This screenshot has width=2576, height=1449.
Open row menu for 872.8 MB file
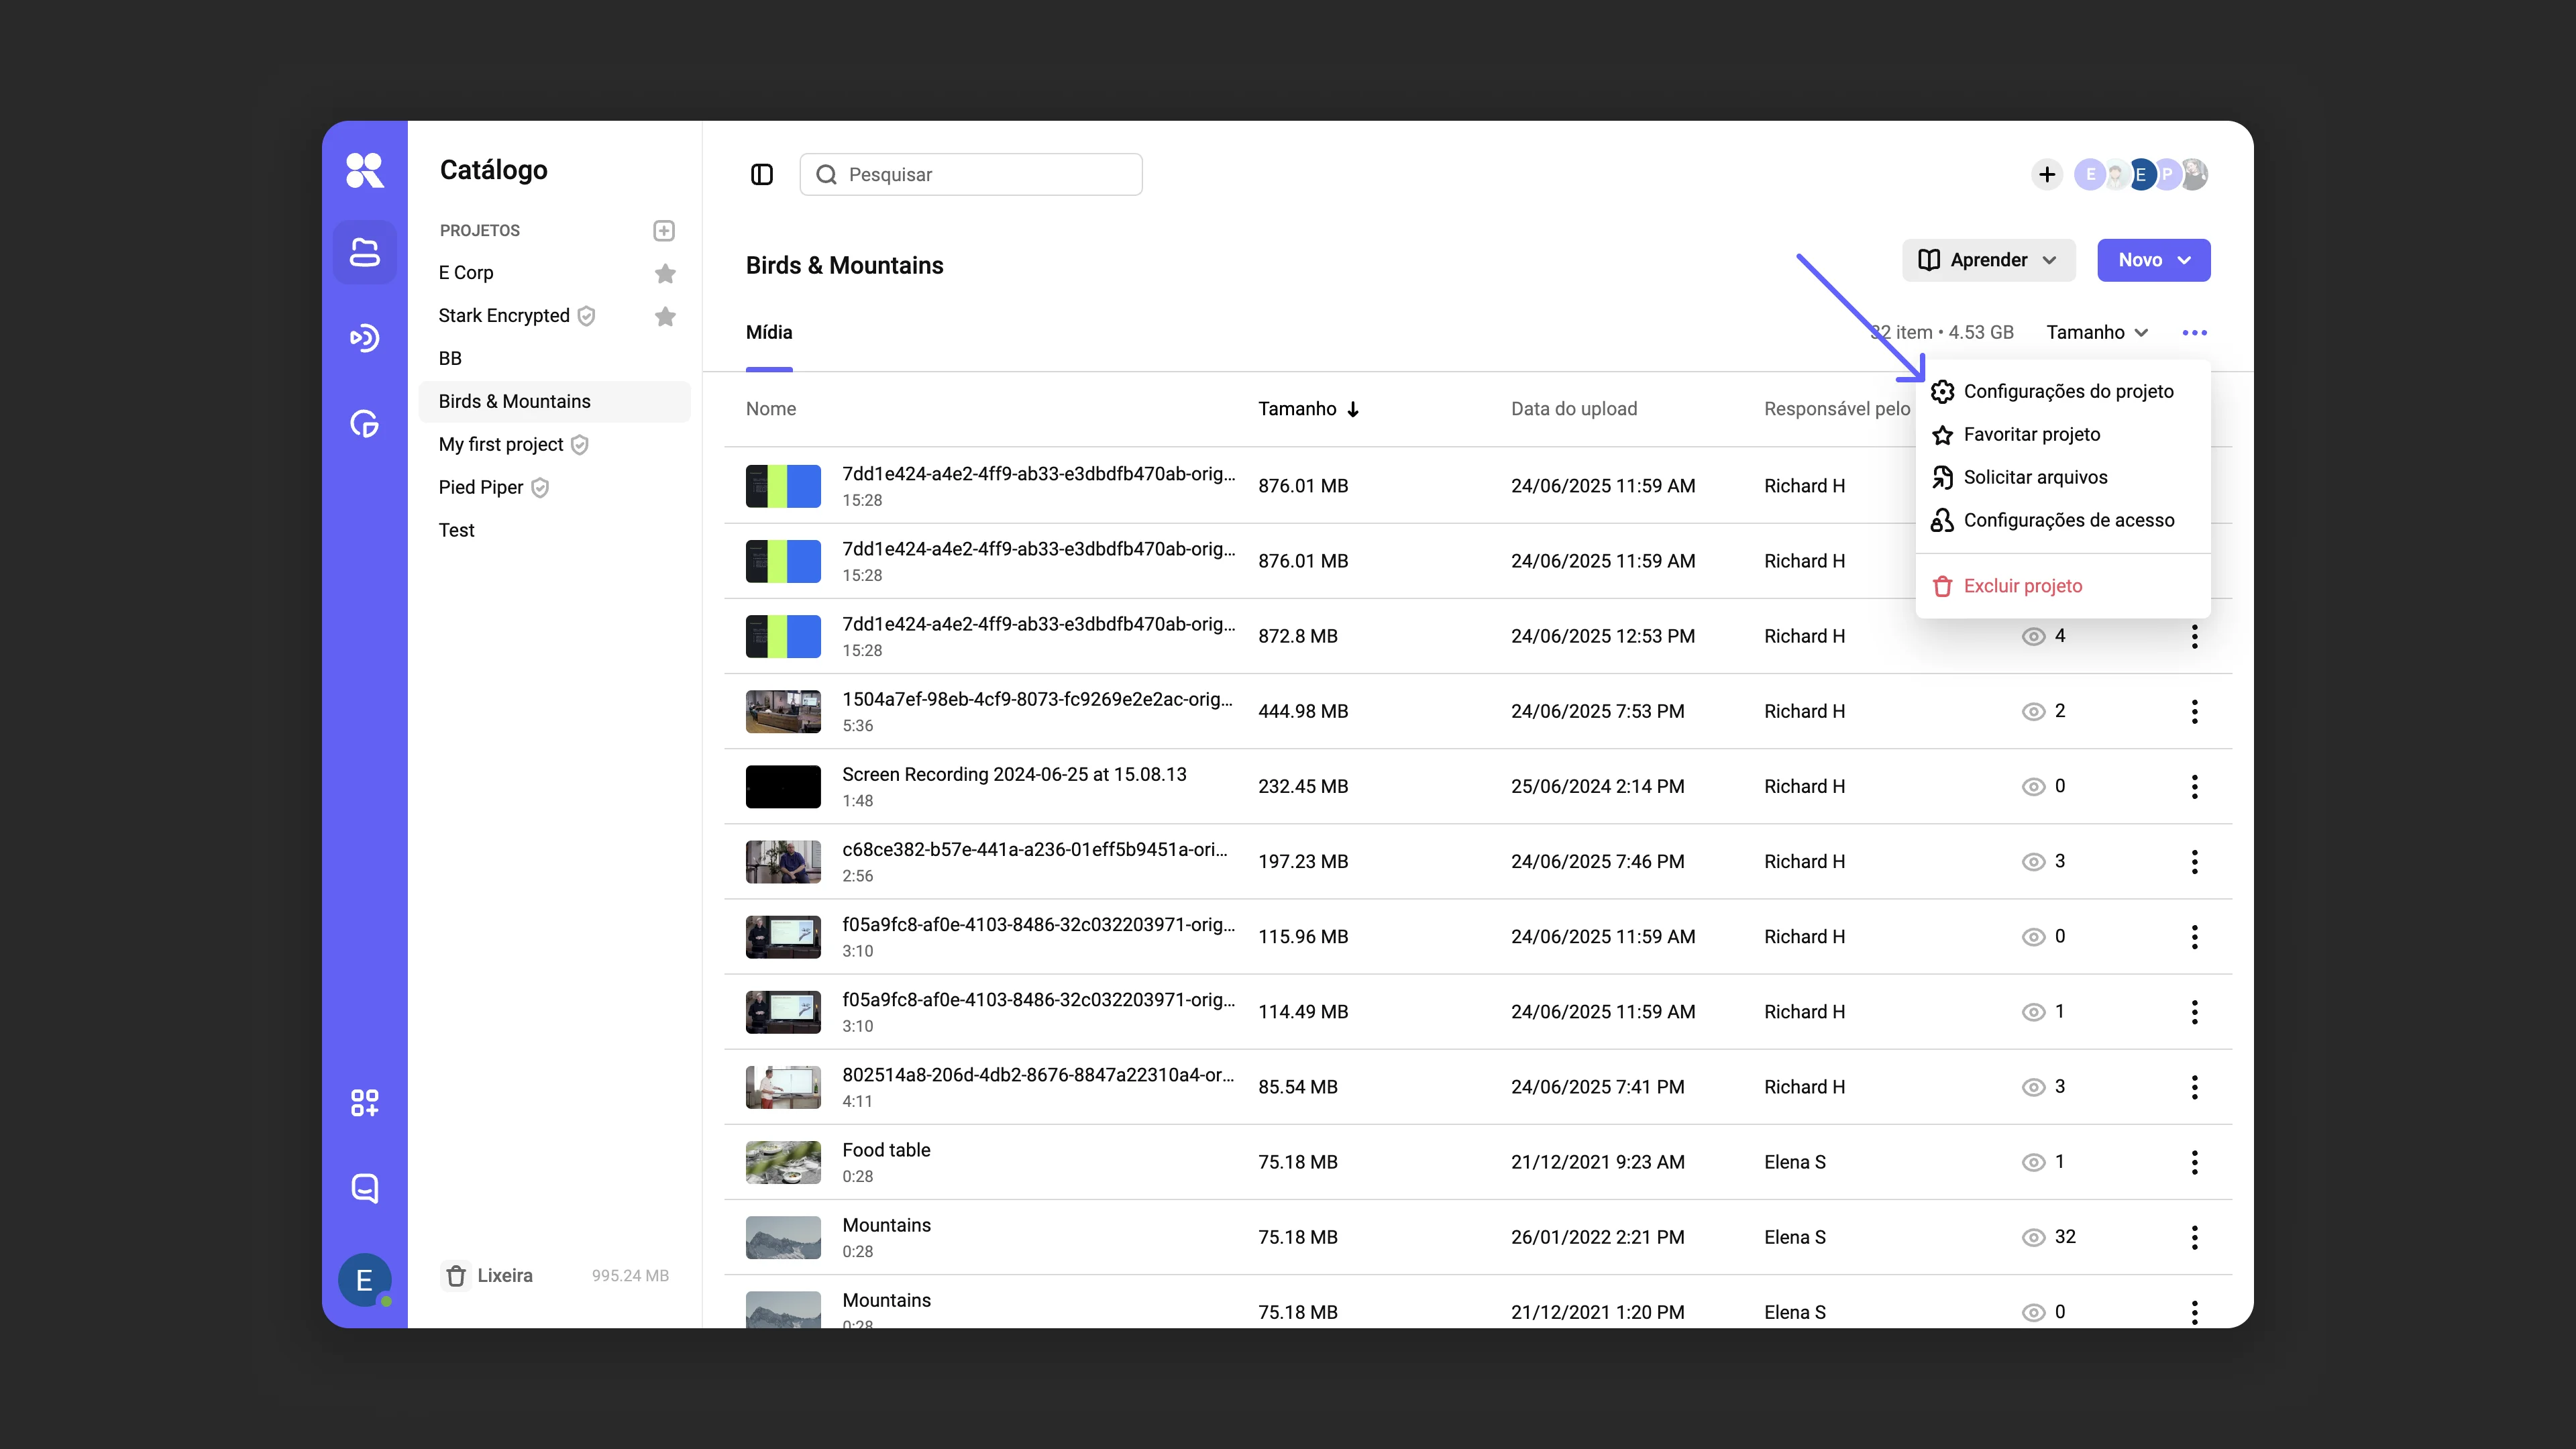(x=2194, y=637)
